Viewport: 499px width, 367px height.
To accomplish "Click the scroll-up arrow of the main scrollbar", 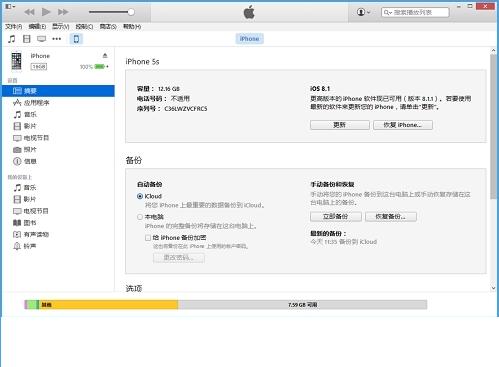I will click(493, 50).
